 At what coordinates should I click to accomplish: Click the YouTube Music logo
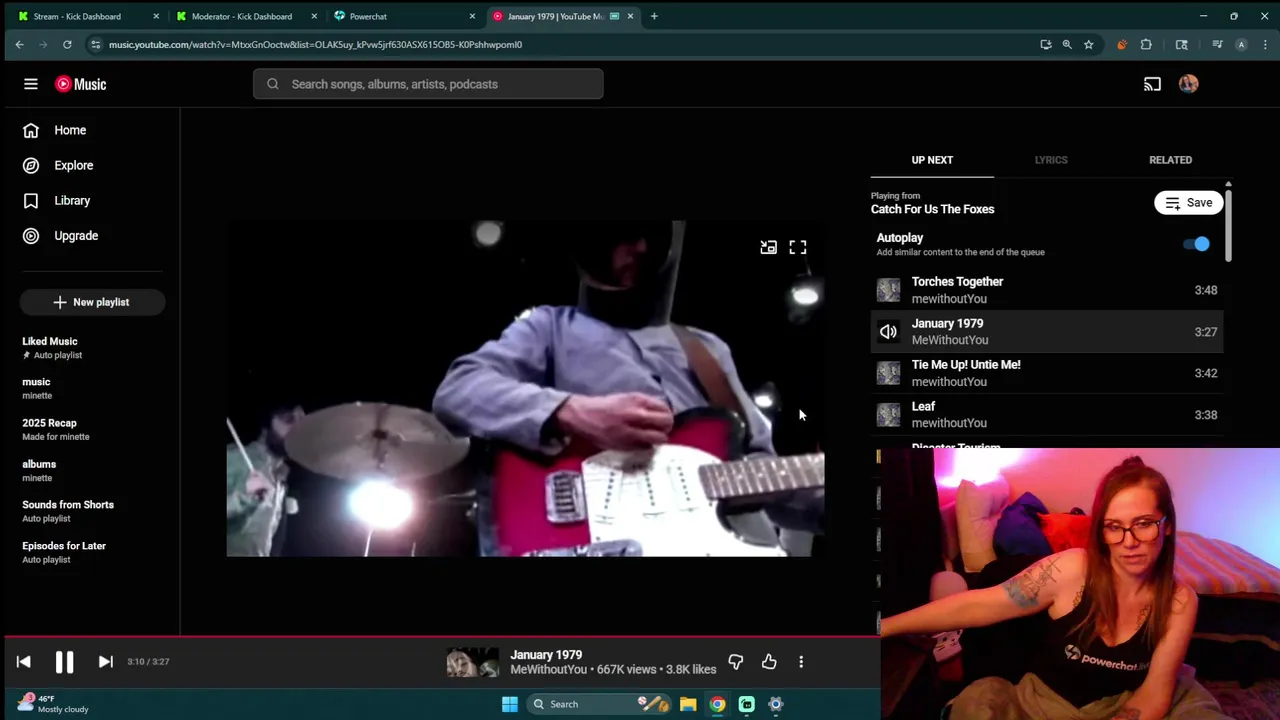point(81,84)
